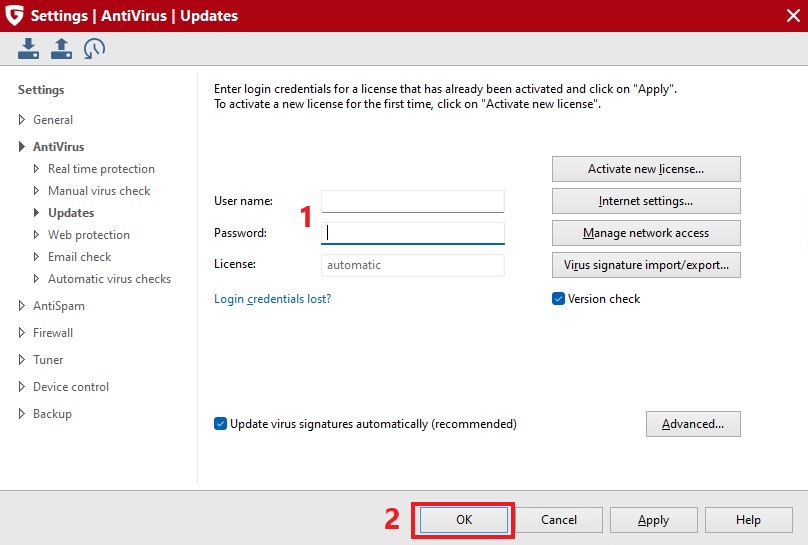
Task: Focus the User name field
Action: click(x=413, y=201)
